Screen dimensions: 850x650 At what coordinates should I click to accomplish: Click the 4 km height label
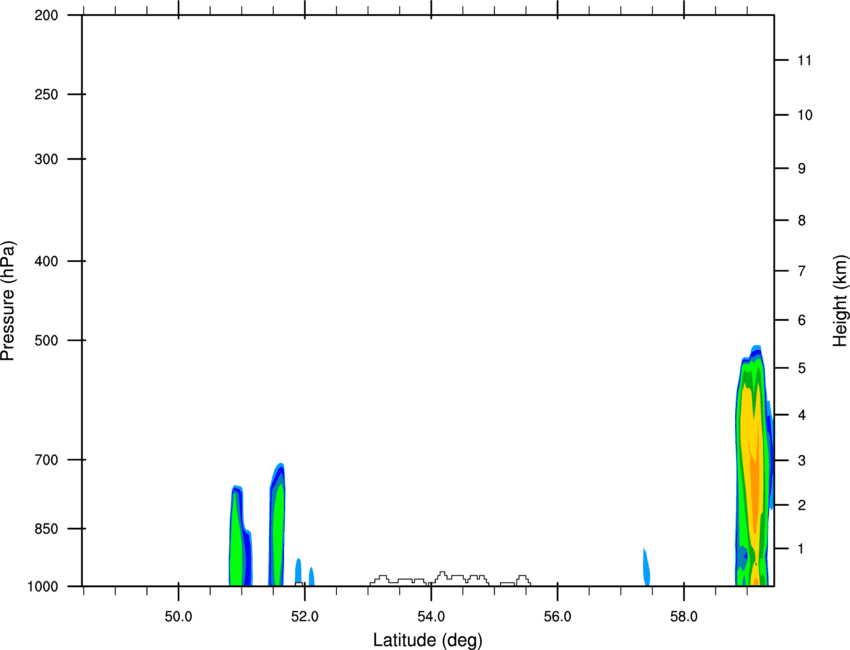tap(802, 415)
